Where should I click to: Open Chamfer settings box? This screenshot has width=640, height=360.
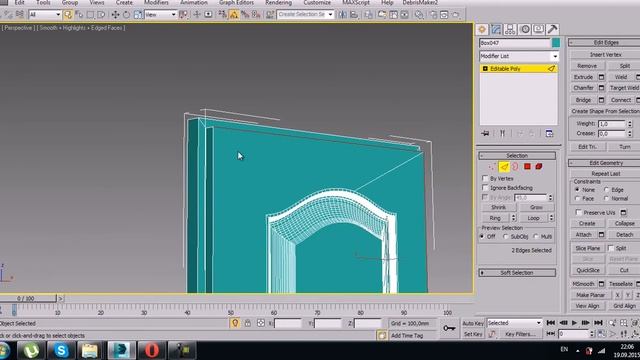(x=601, y=88)
